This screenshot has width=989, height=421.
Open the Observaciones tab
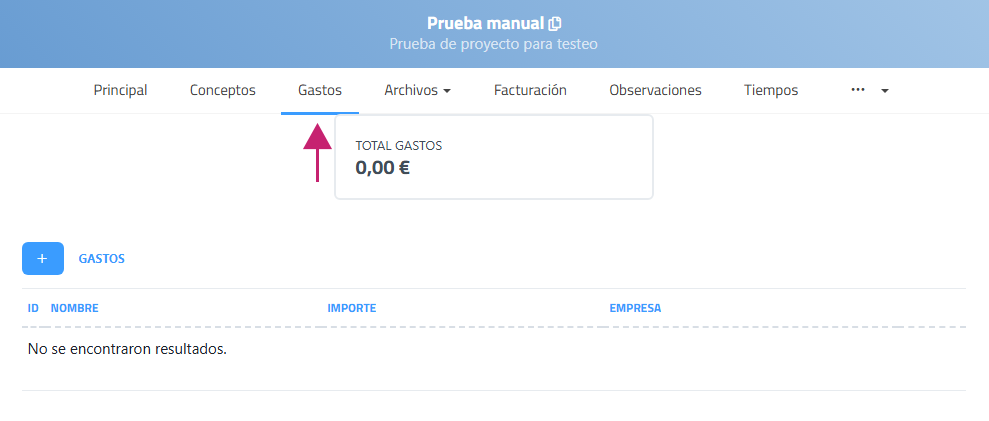click(x=655, y=90)
